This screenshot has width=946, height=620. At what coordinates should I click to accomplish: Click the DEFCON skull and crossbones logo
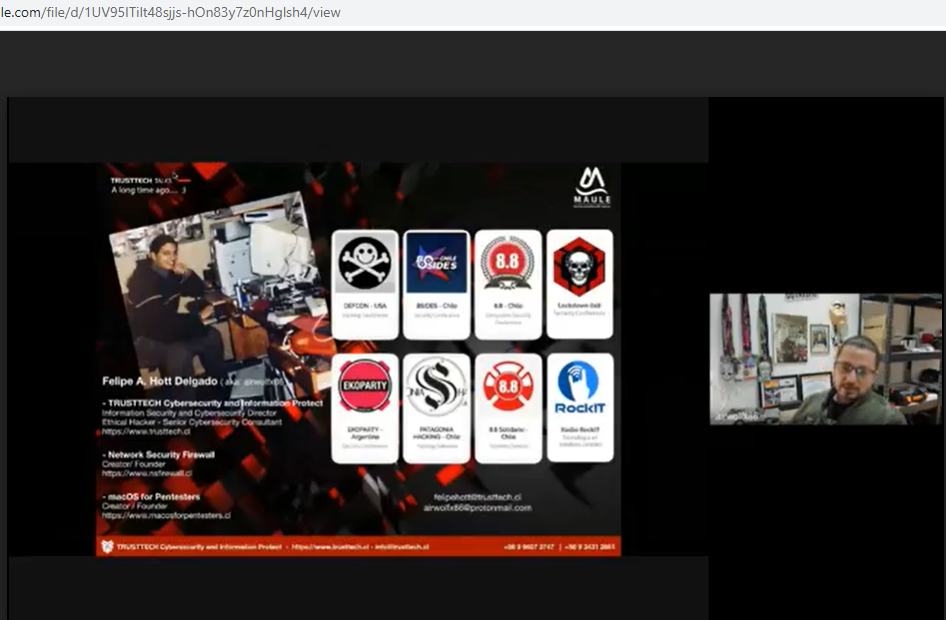pos(365,263)
